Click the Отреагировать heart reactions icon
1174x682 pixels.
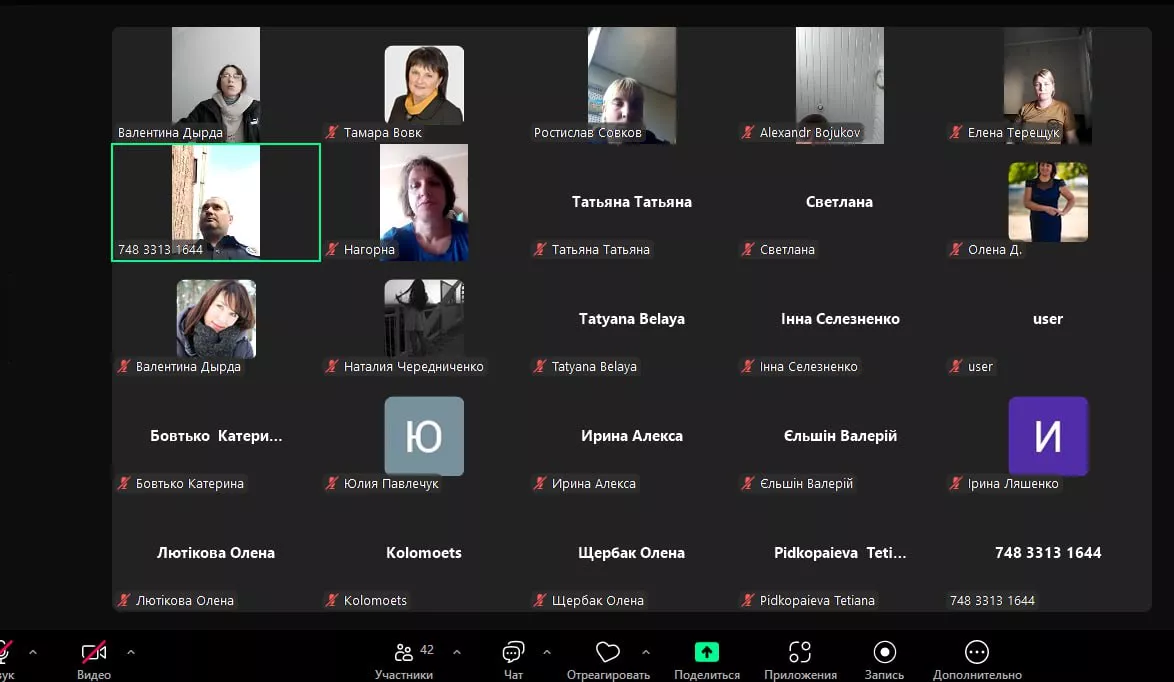(x=607, y=653)
